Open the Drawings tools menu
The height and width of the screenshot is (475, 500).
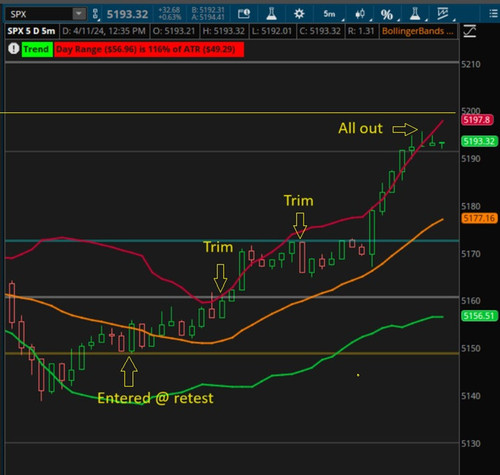click(x=444, y=14)
